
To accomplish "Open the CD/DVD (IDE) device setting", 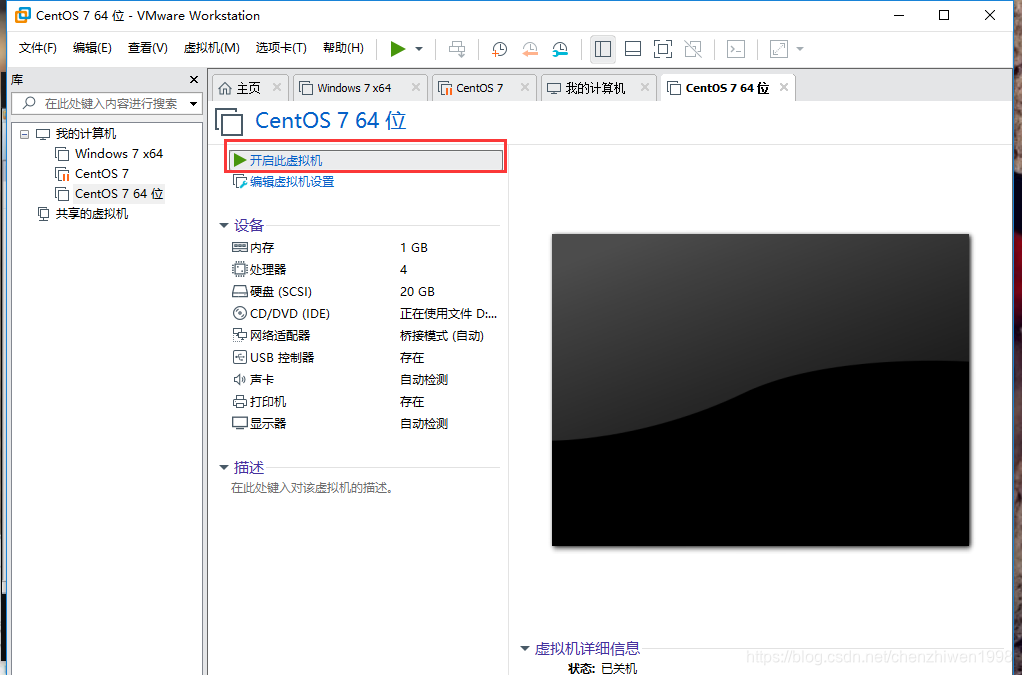I will [x=289, y=313].
